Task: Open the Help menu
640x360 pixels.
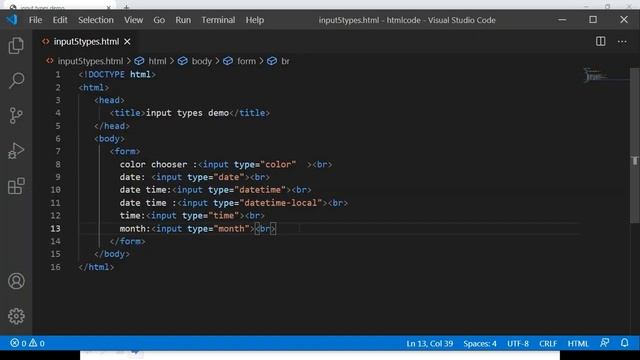Action: click(x=255, y=20)
